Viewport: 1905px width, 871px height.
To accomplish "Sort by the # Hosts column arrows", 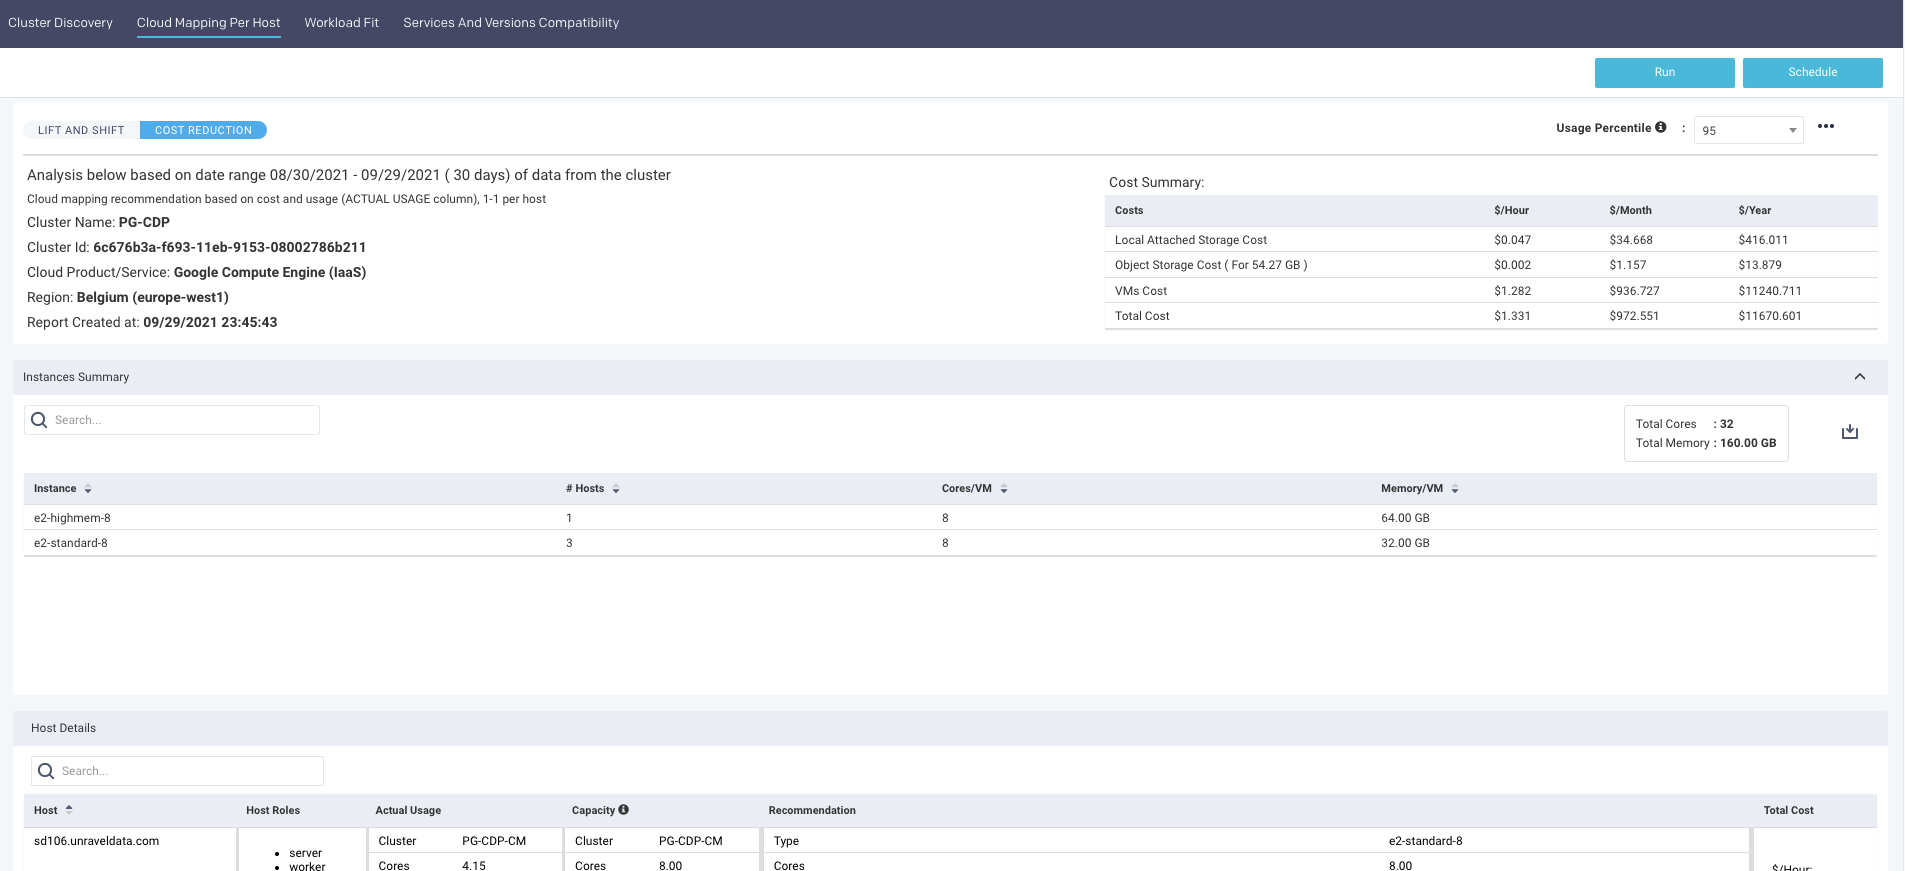I will [616, 489].
